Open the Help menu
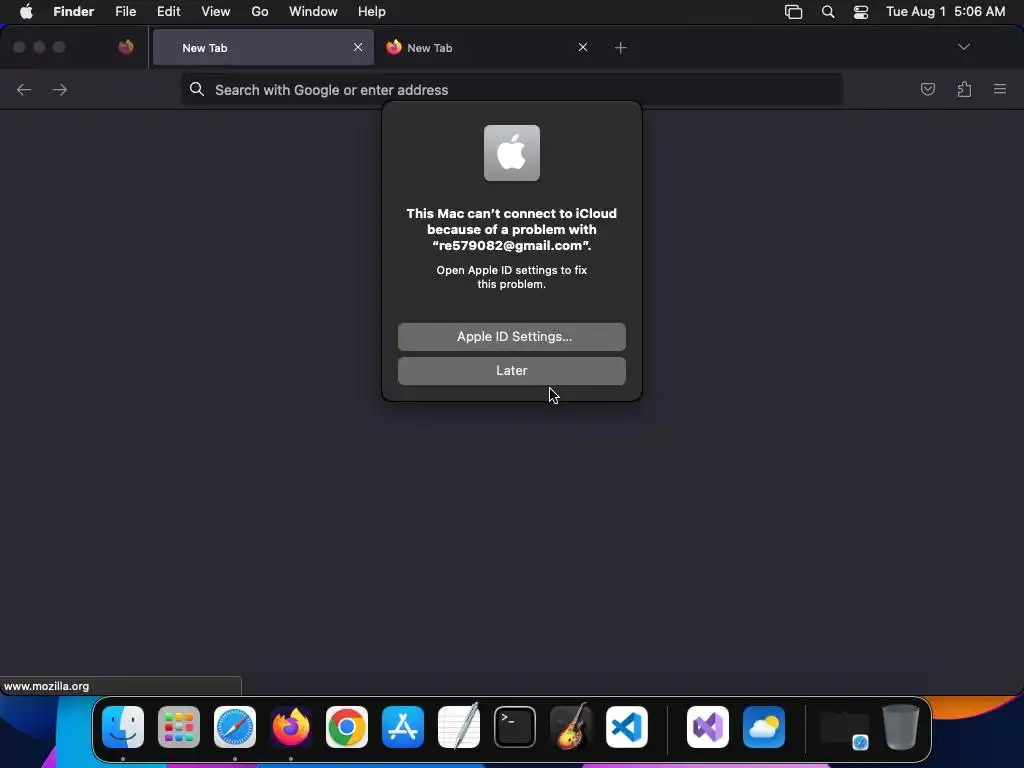Screen dimensions: 1024x768 372,11
